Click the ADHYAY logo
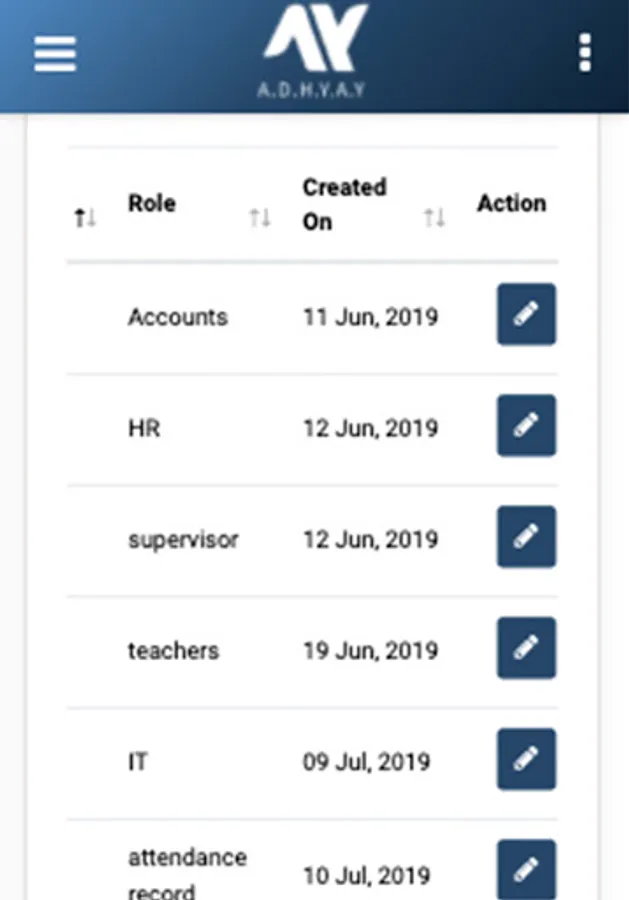The image size is (629, 900). [x=315, y=52]
